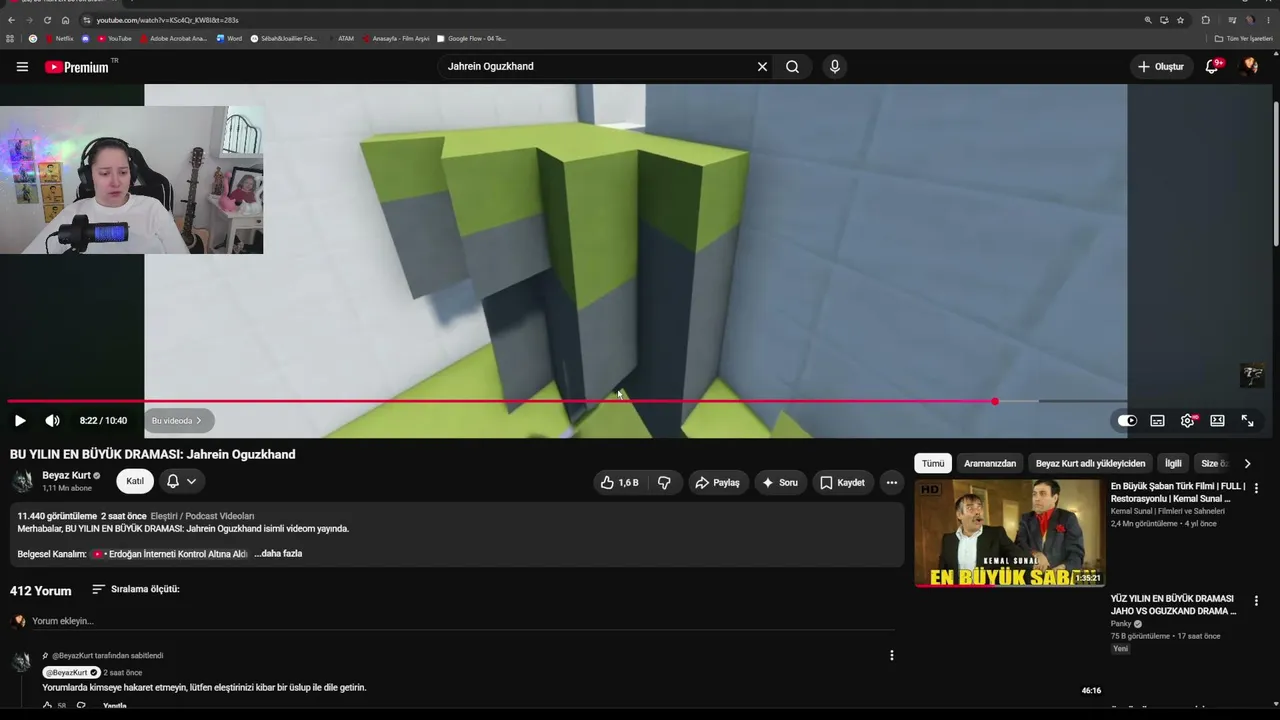Open the browser apps grid icon
Image resolution: width=1280 pixels, height=720 pixels.
point(10,39)
